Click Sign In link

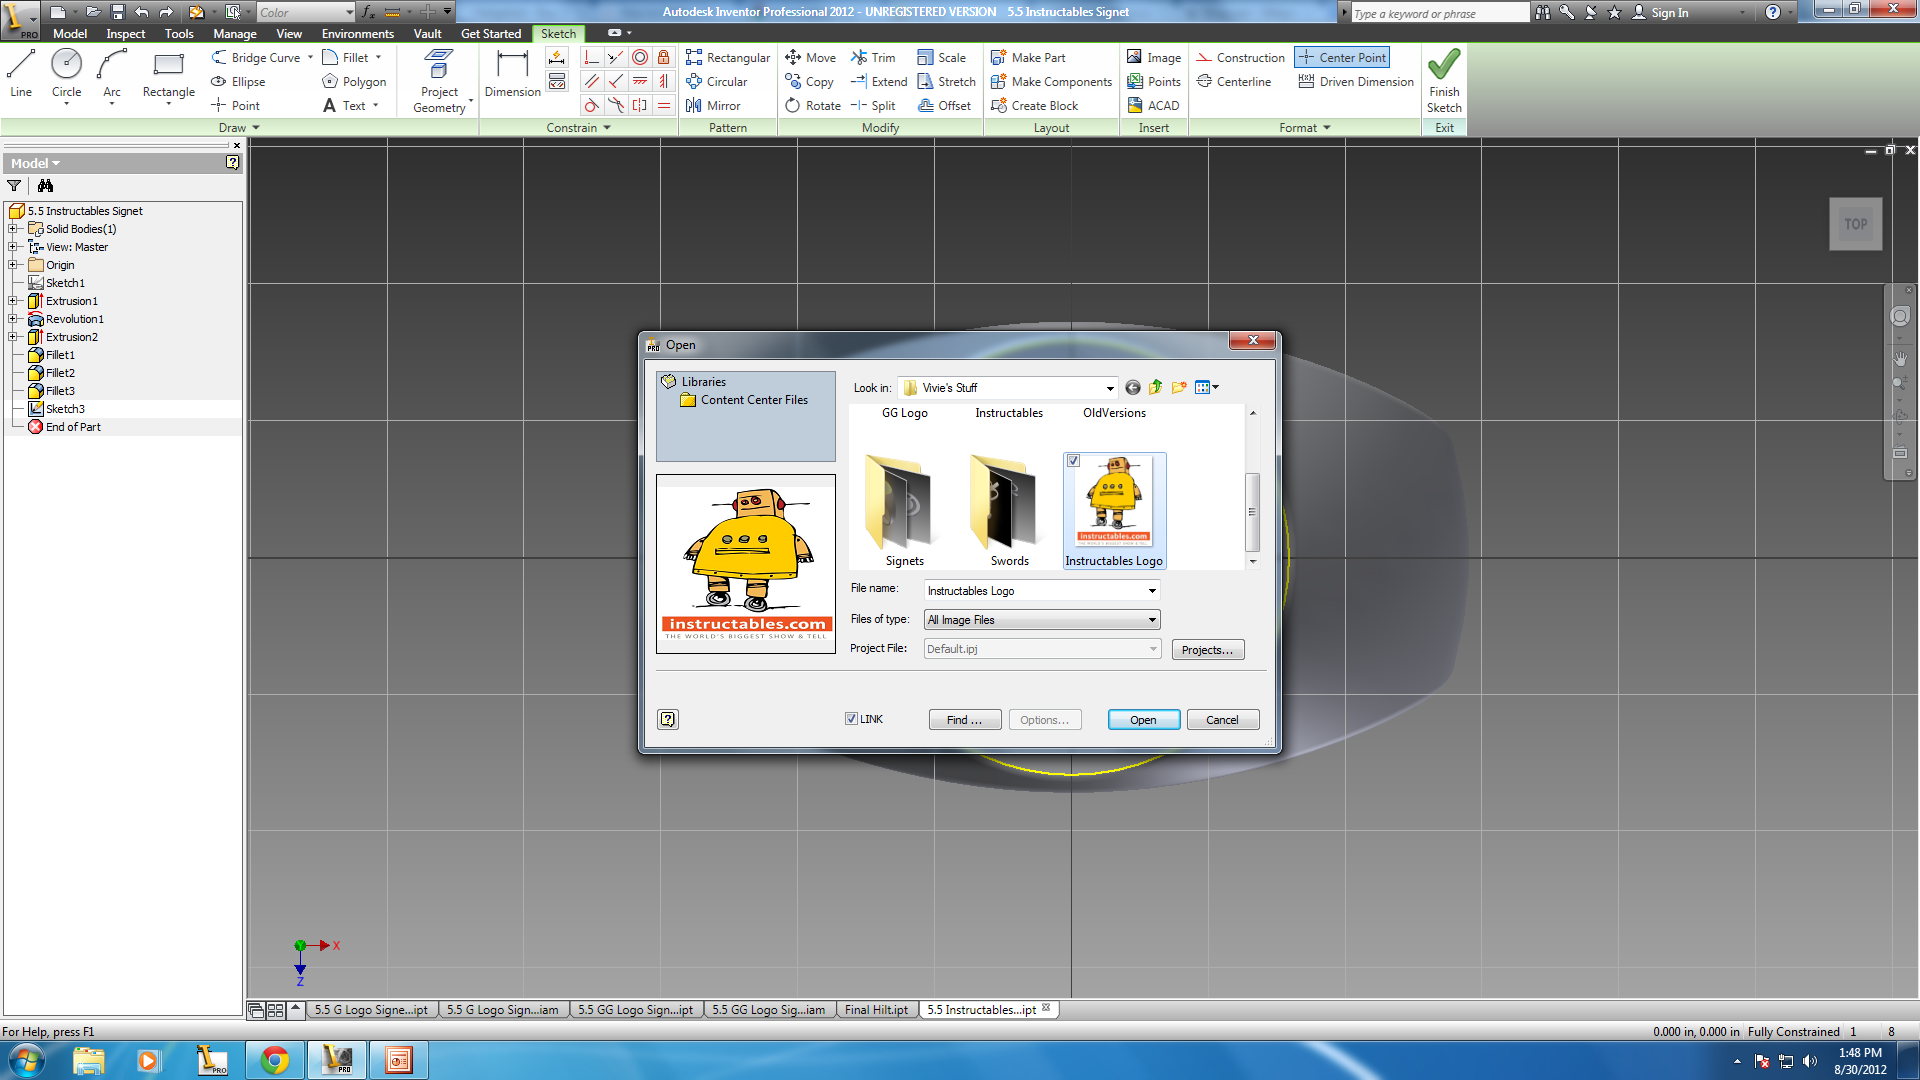pos(1660,12)
